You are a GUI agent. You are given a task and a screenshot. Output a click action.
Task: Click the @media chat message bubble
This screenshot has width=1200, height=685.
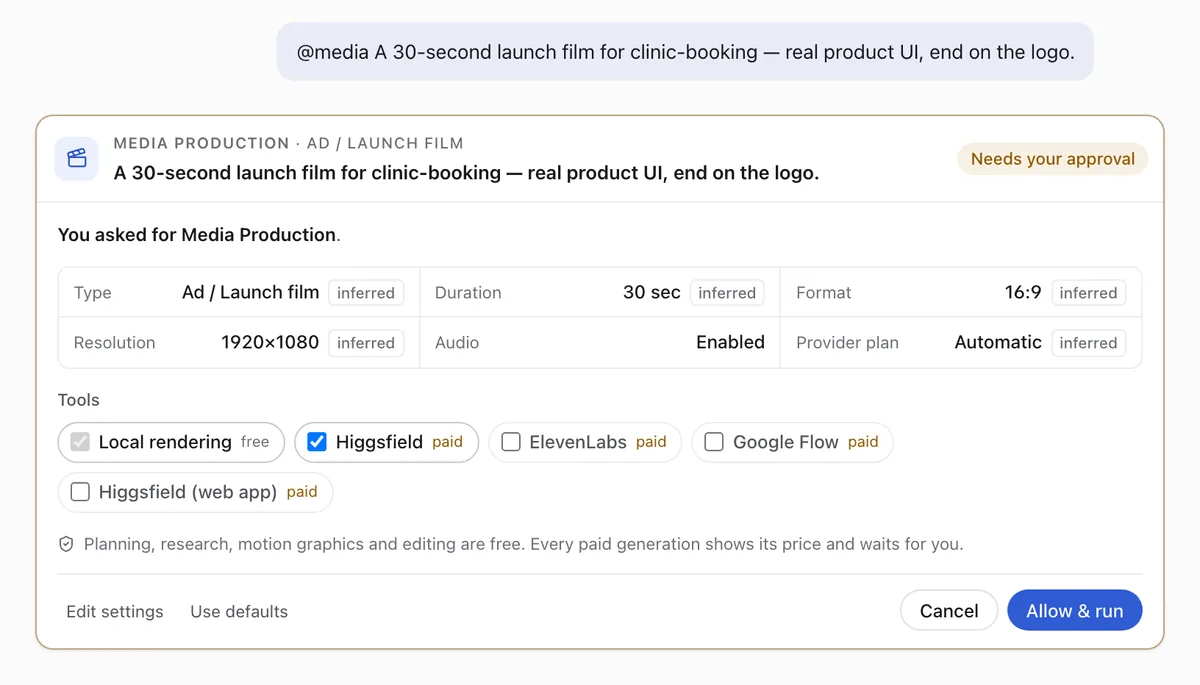(685, 52)
